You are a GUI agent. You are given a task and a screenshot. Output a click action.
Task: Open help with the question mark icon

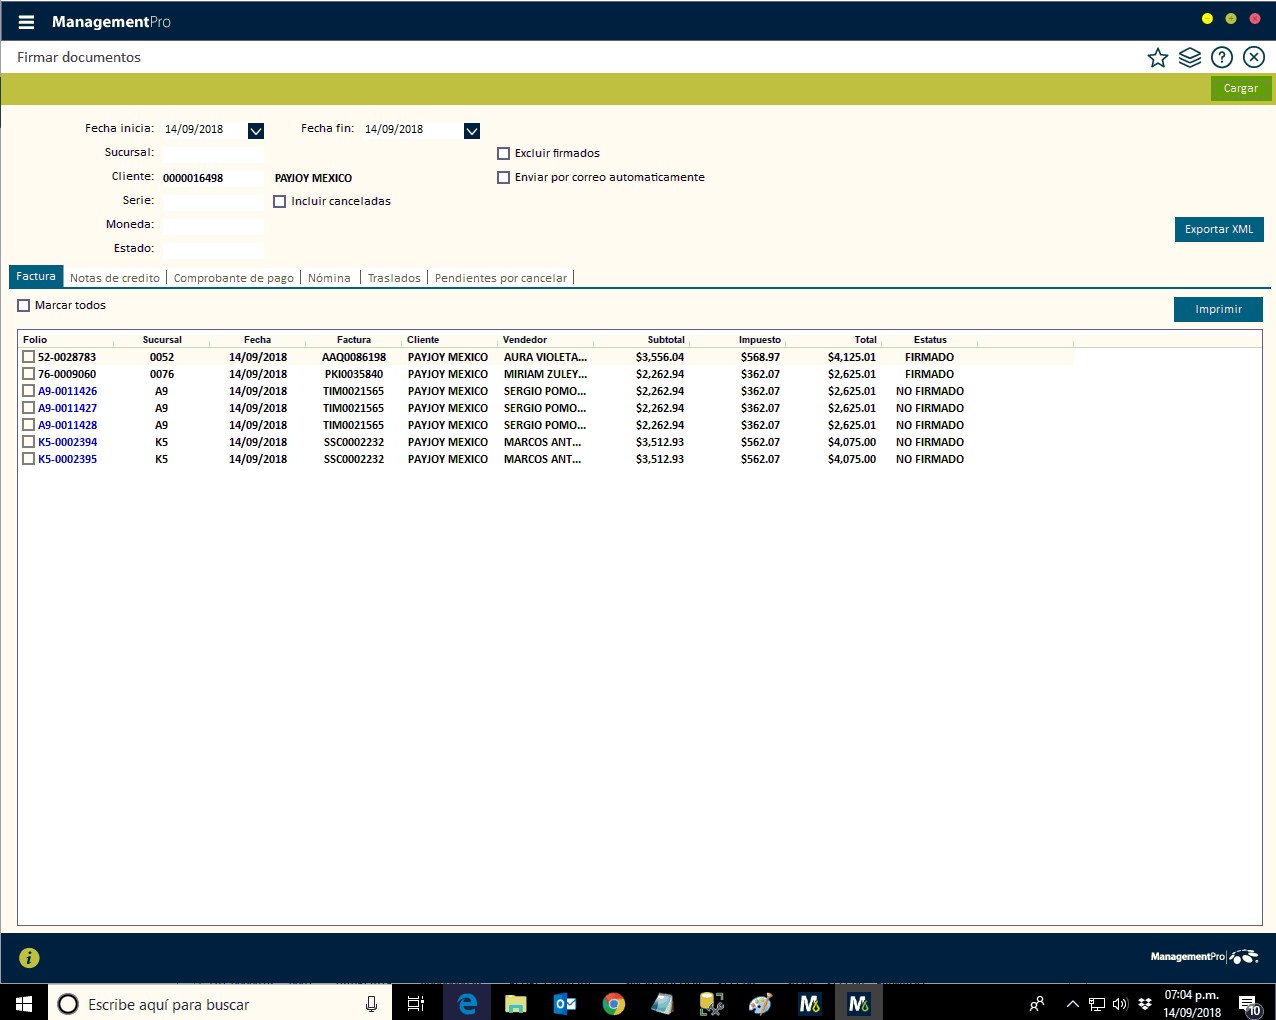(1221, 58)
